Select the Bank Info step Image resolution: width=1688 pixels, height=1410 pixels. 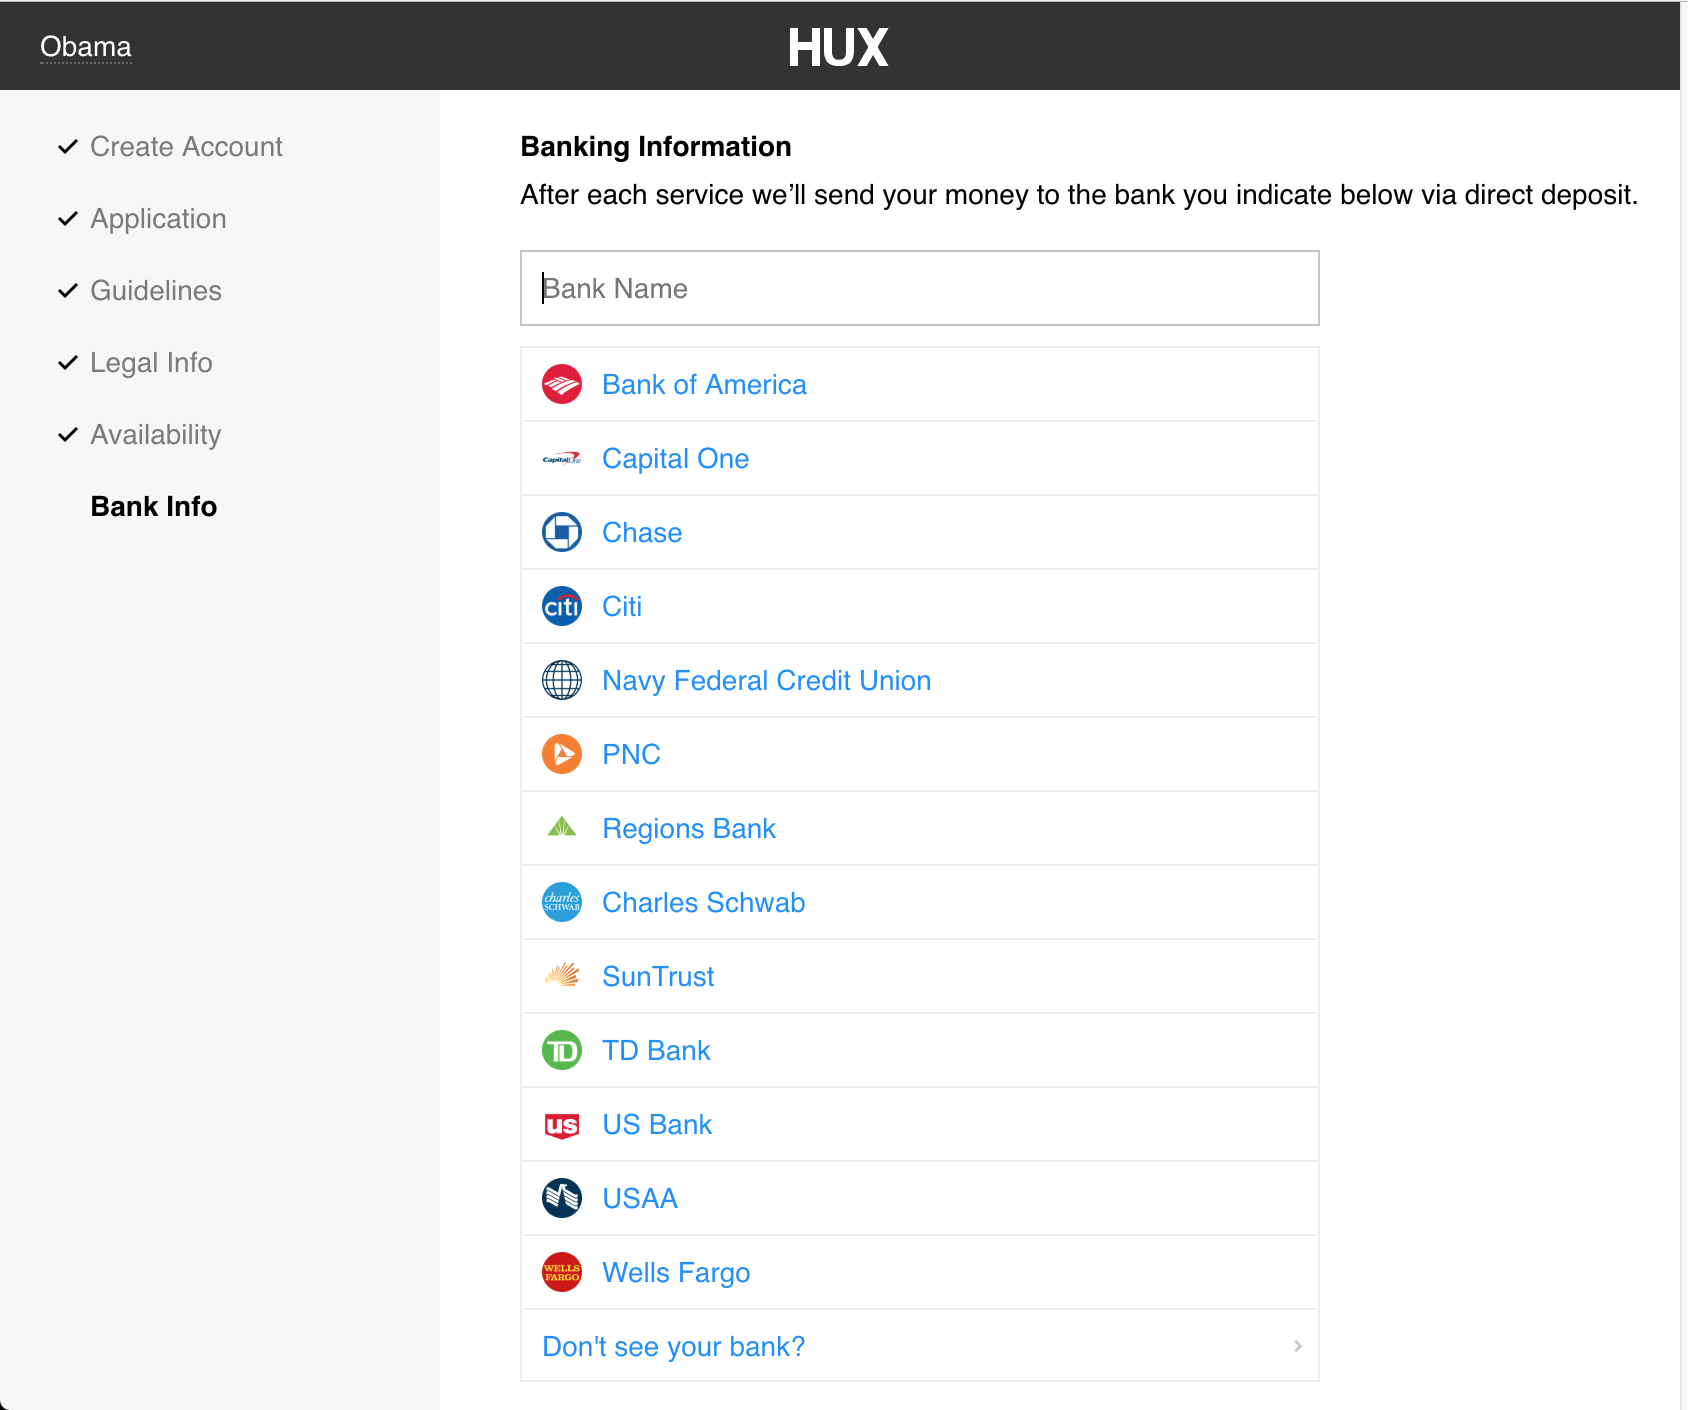pos(154,507)
